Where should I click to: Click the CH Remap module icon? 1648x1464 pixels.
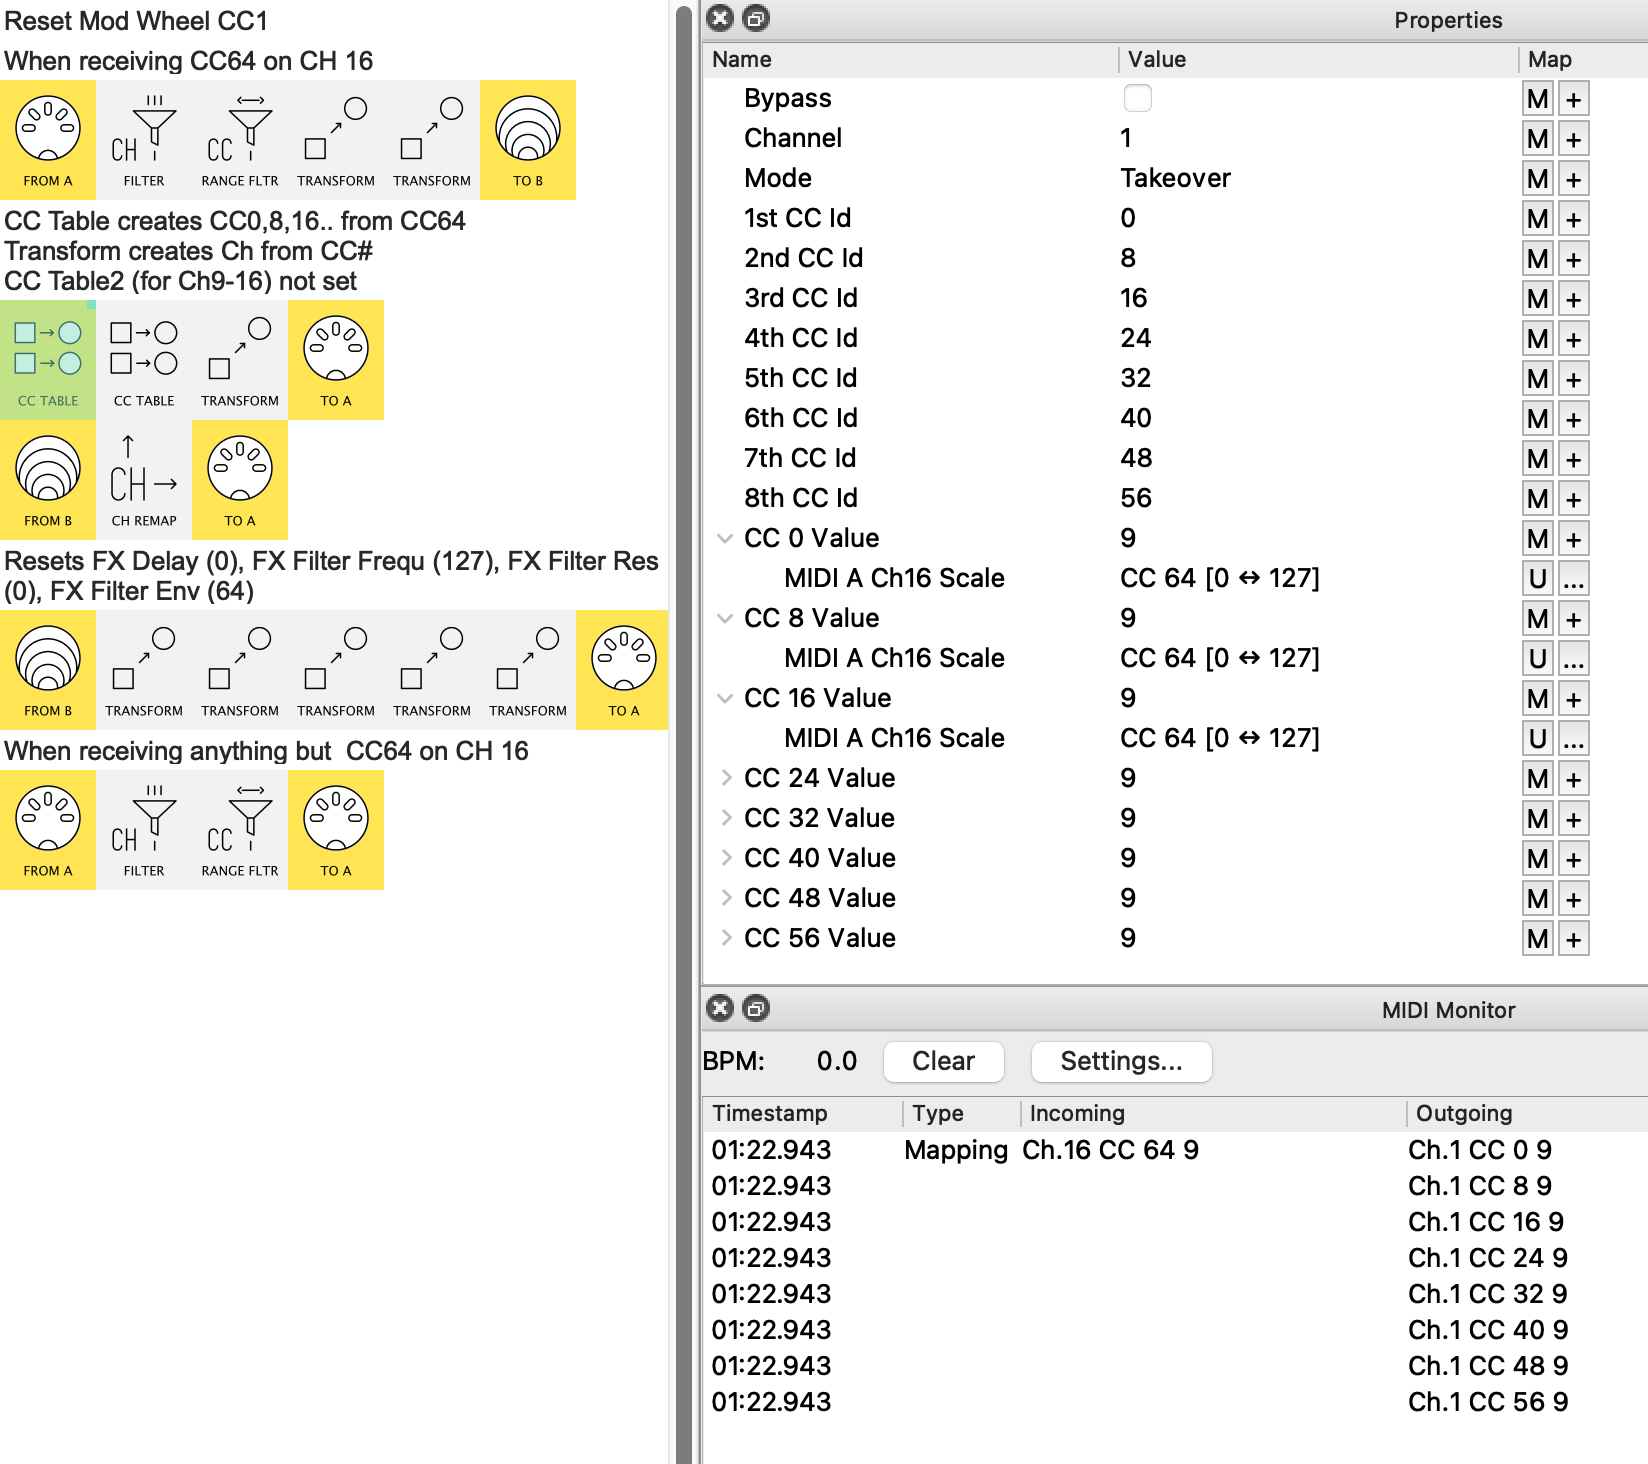click(144, 480)
